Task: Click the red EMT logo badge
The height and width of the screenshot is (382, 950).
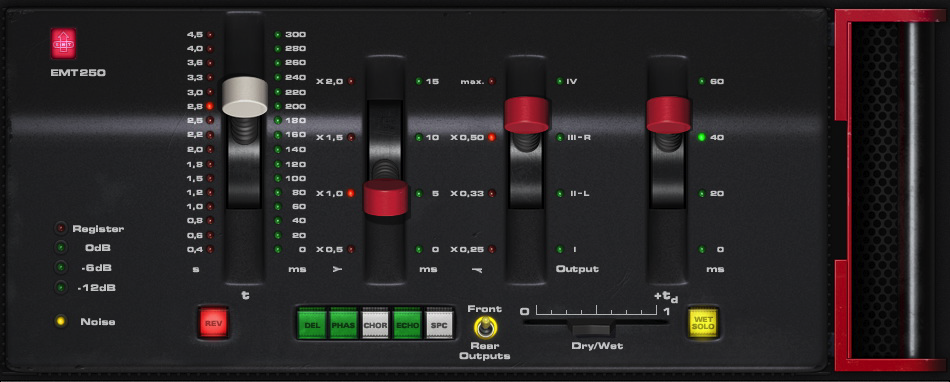Action: coord(64,44)
